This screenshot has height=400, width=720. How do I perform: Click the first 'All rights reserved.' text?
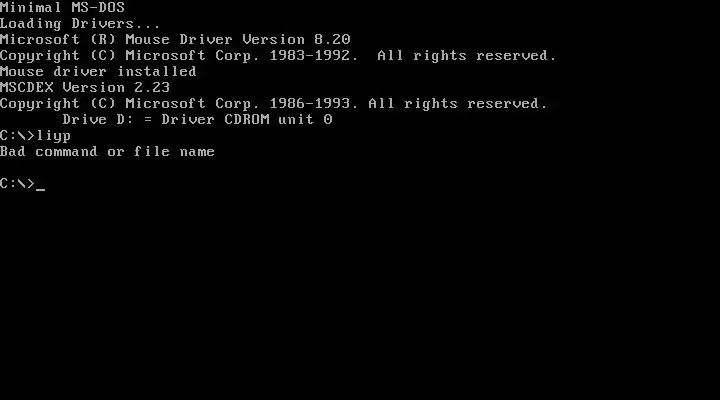tap(467, 56)
